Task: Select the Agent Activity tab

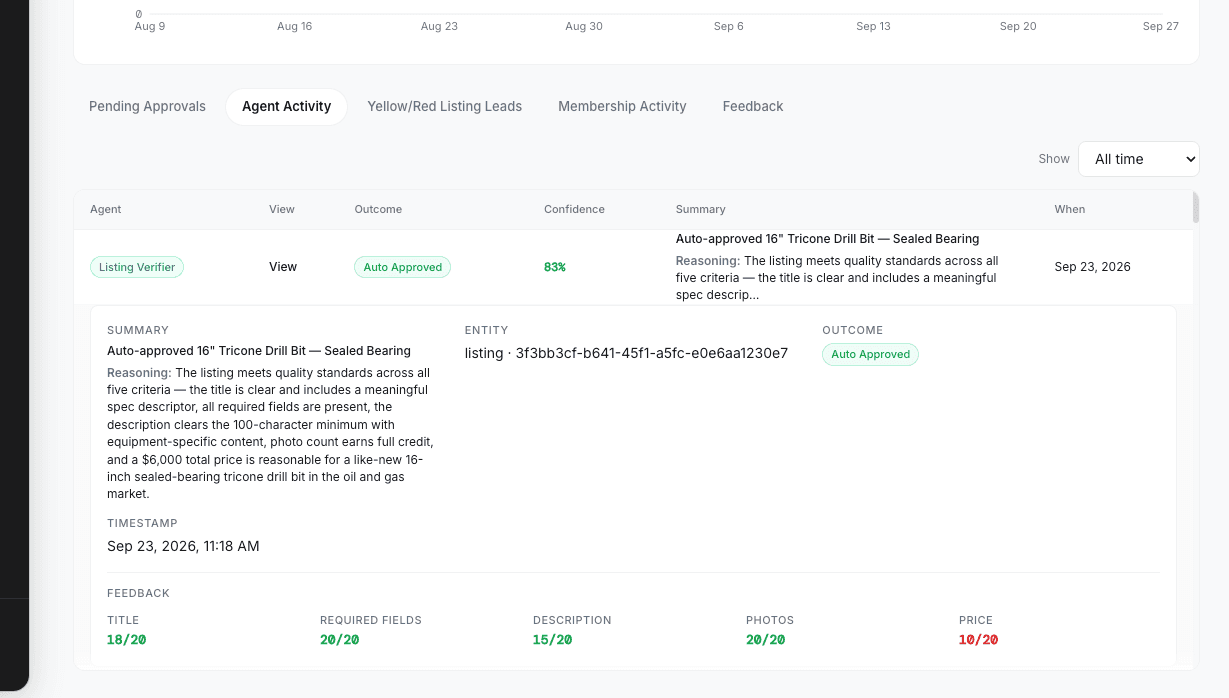Action: tap(286, 106)
